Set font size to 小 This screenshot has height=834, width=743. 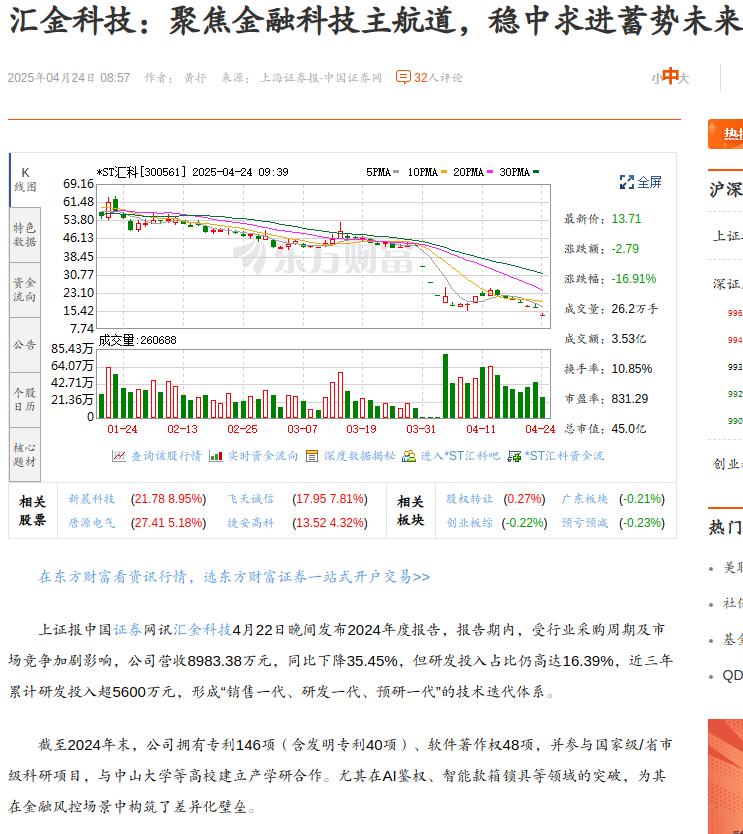click(656, 79)
